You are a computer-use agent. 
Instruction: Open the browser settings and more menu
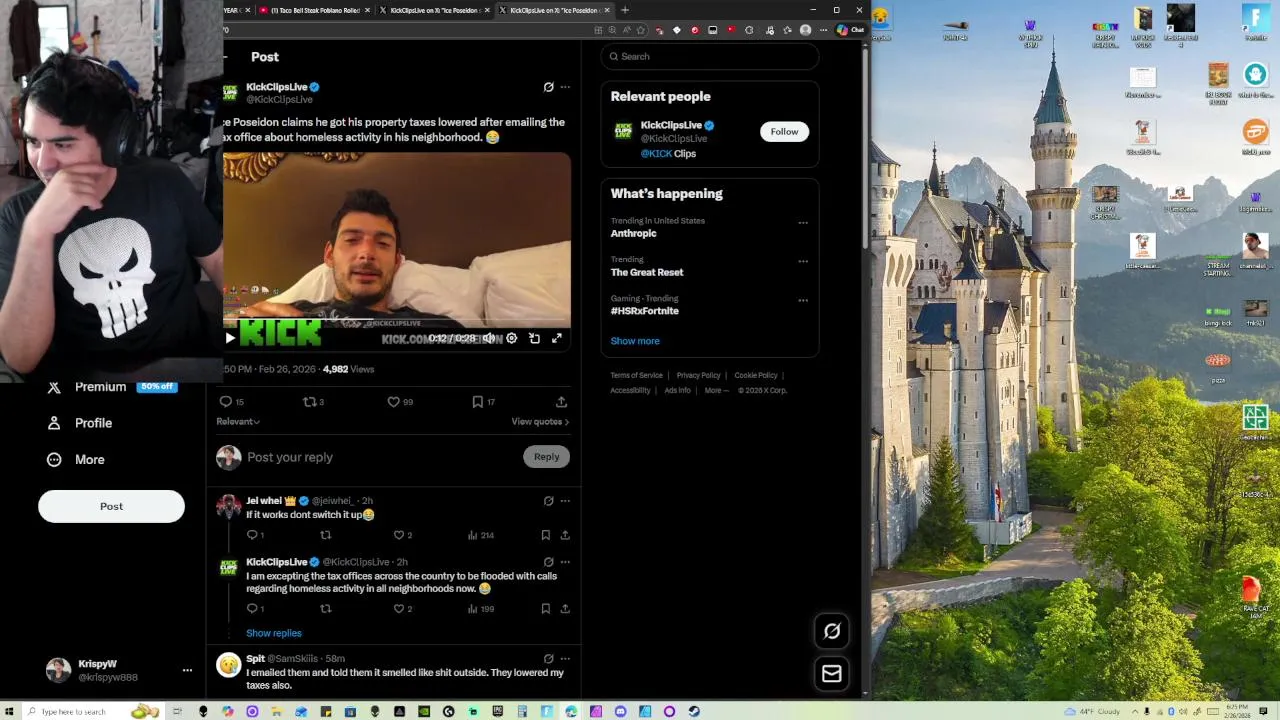[823, 30]
